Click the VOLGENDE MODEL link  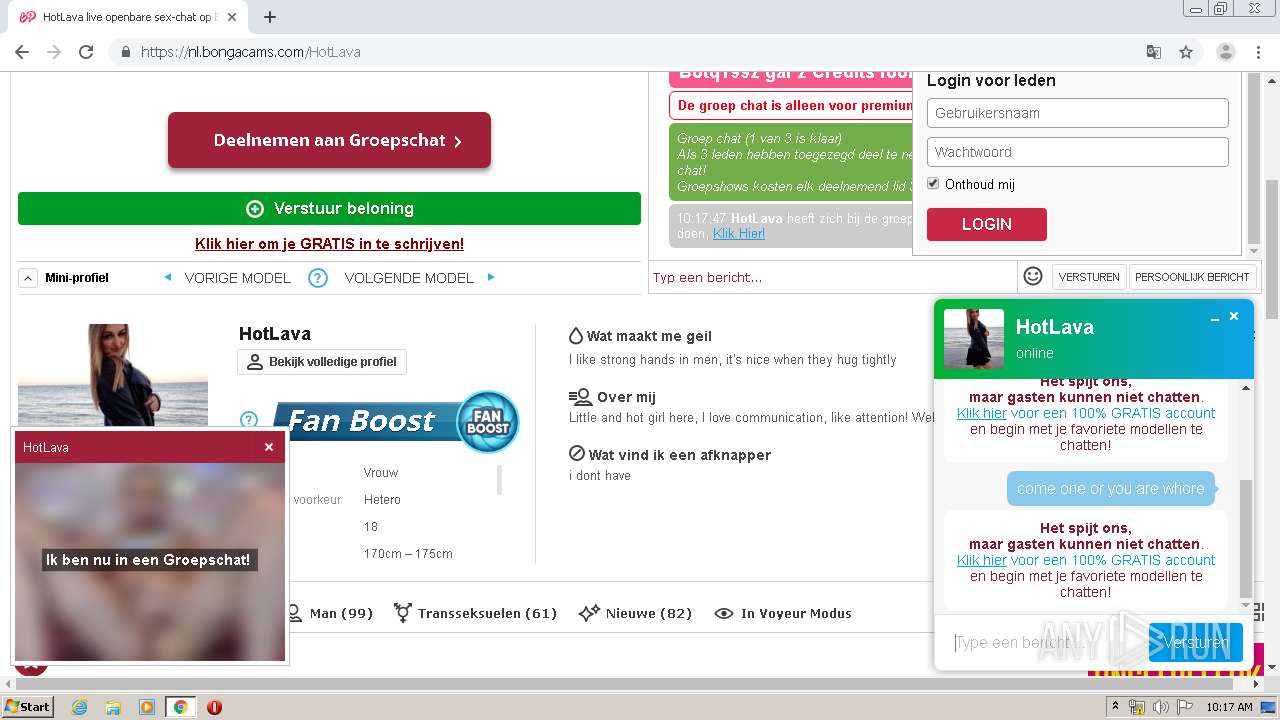pyautogui.click(x=409, y=278)
